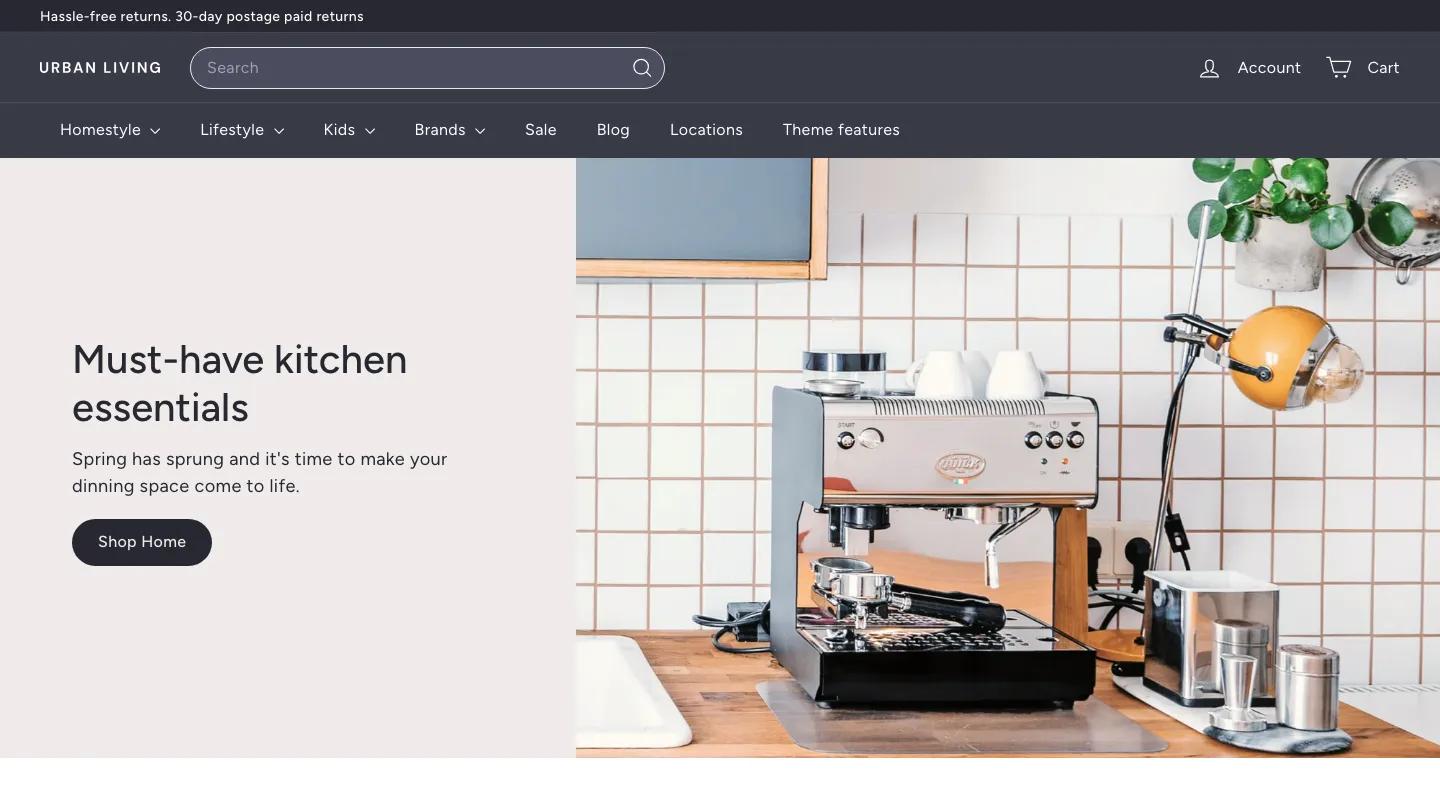Click 'Must-have kitchen essentials' heading

[x=240, y=383]
